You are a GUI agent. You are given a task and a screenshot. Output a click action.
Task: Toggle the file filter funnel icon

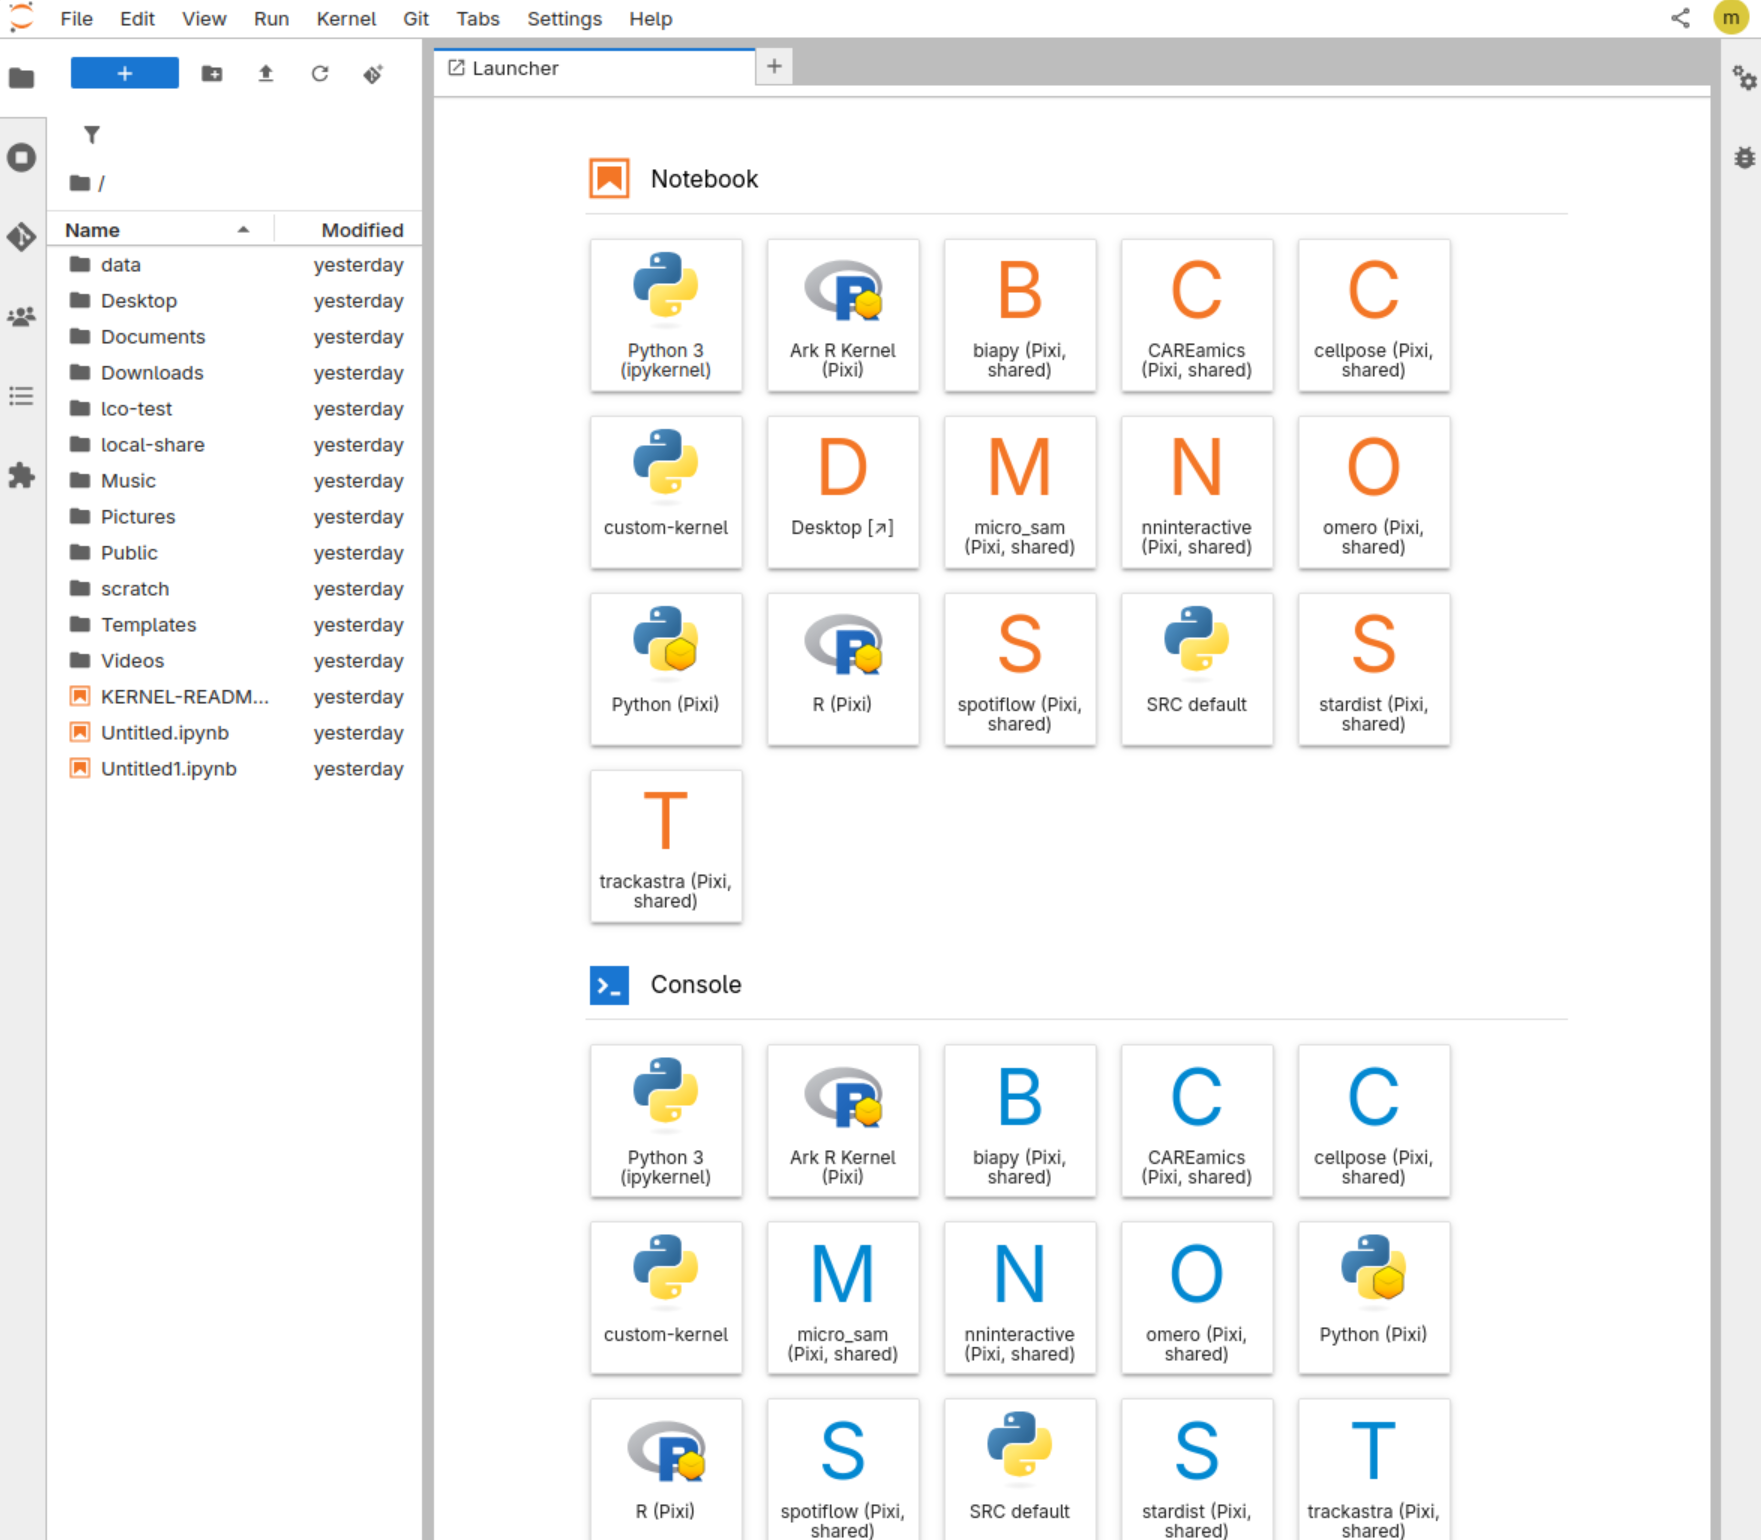(x=91, y=134)
